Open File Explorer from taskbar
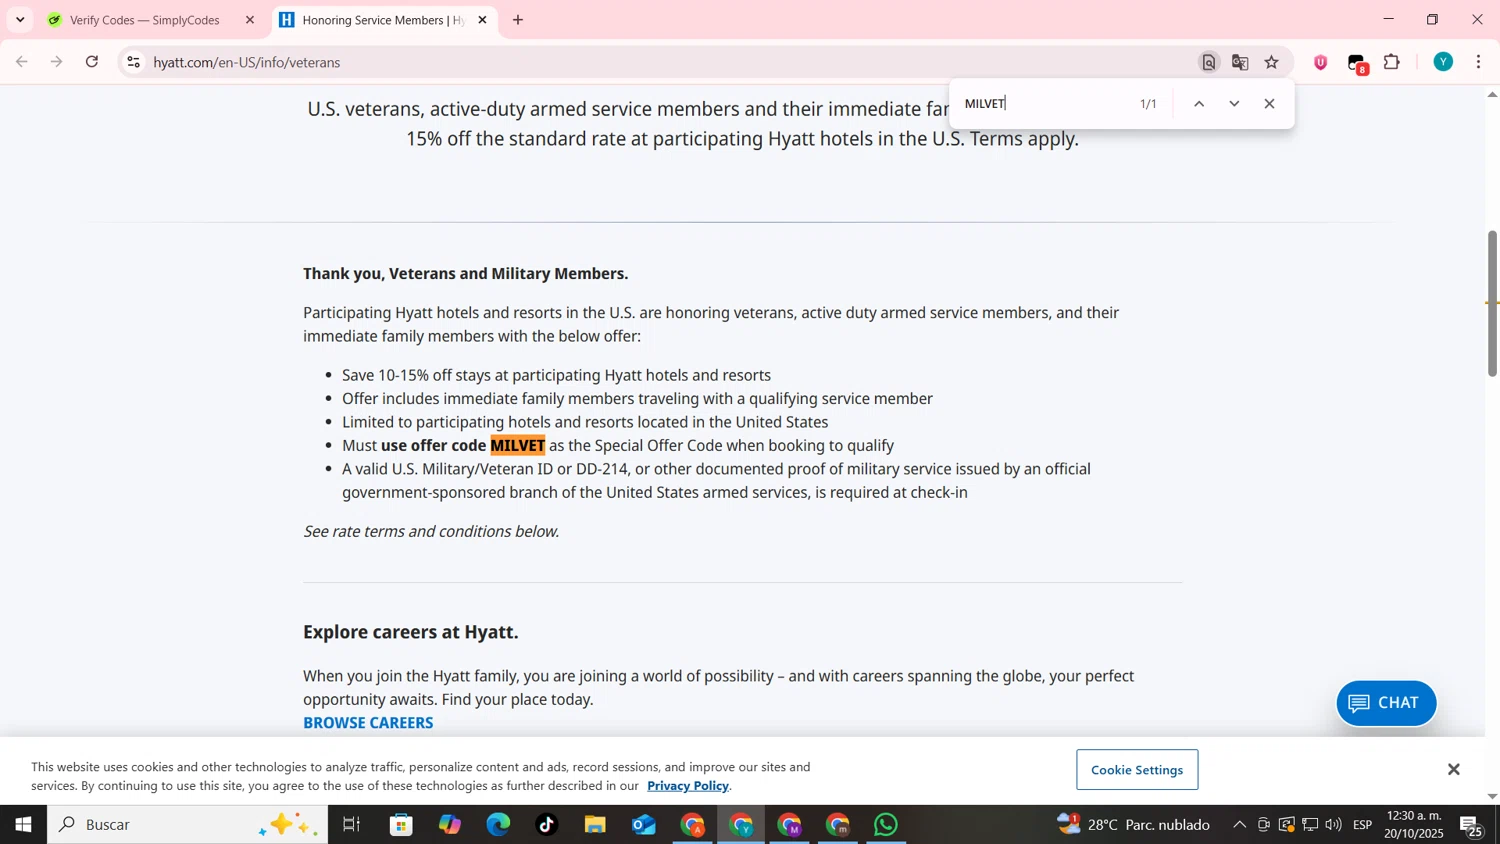The width and height of the screenshot is (1500, 844). [595, 825]
